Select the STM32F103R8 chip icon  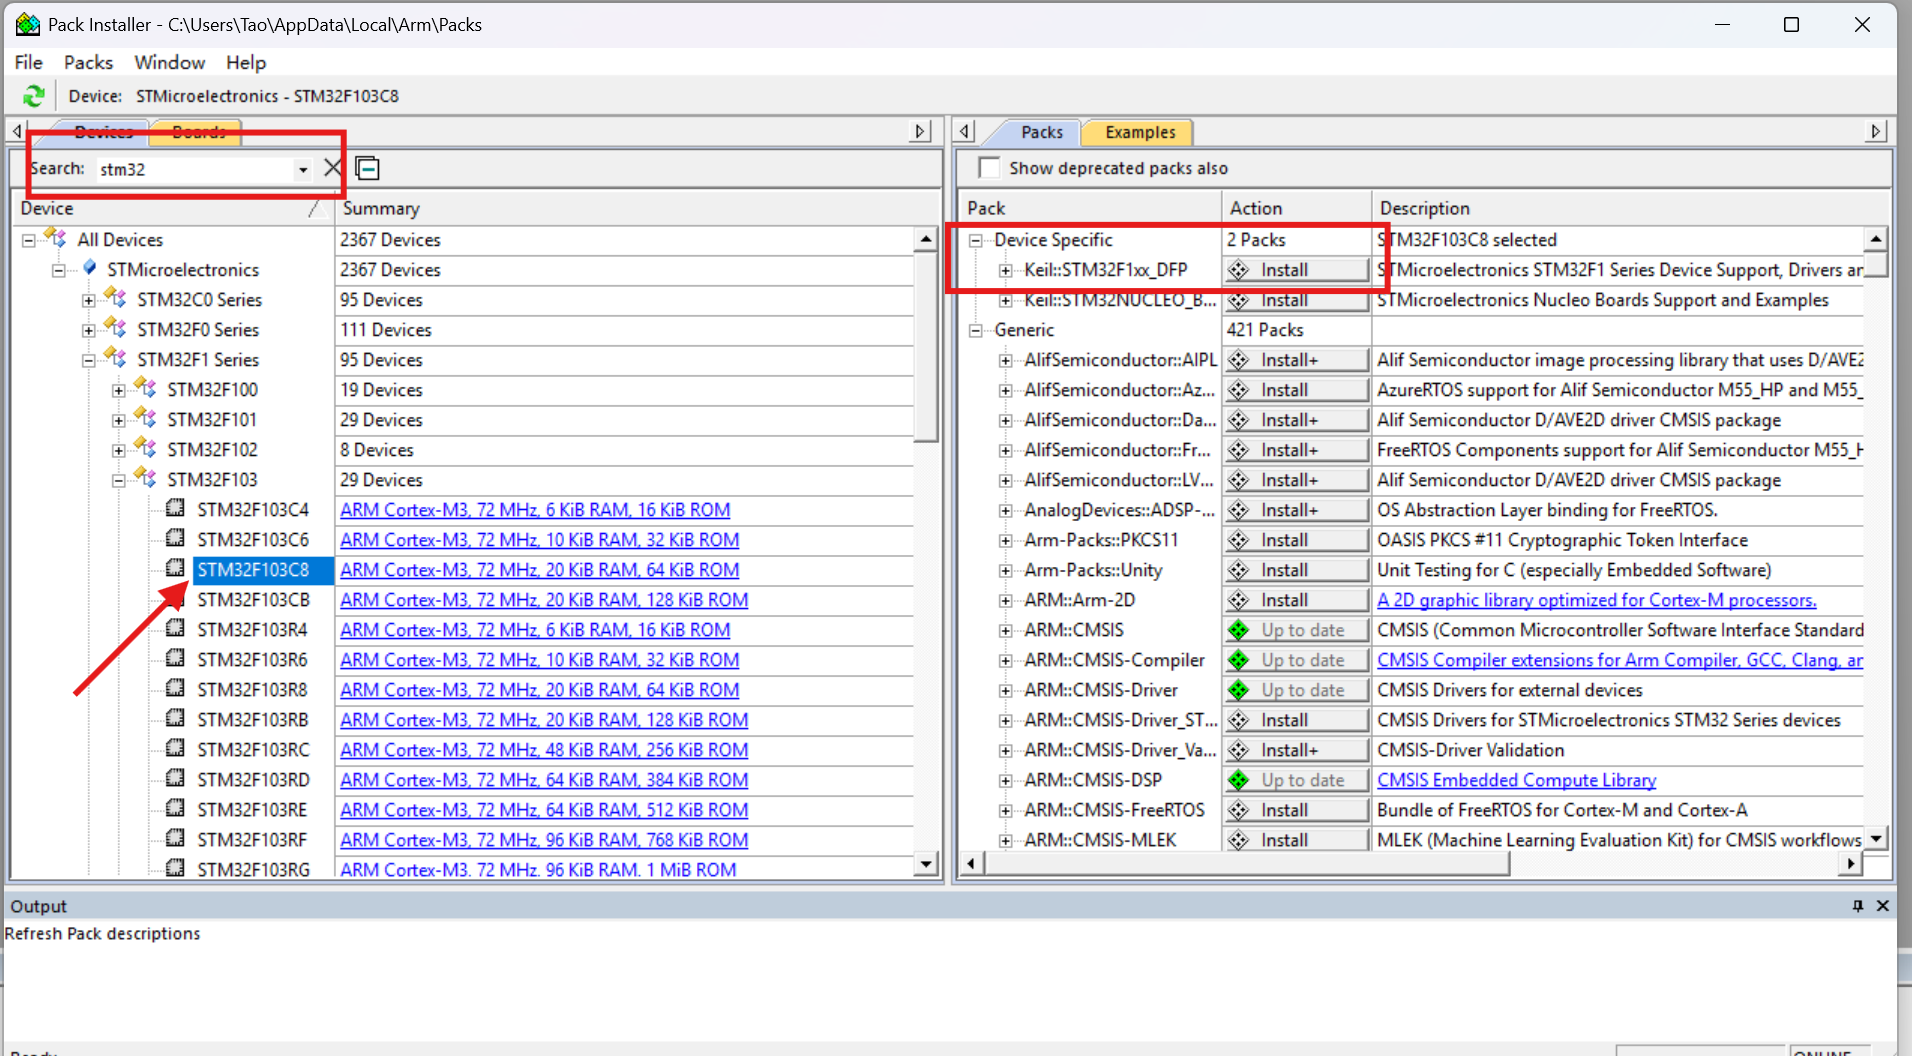(175, 688)
